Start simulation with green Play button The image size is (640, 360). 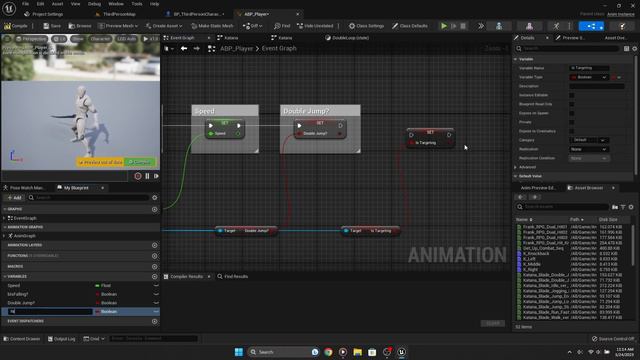pos(444,26)
